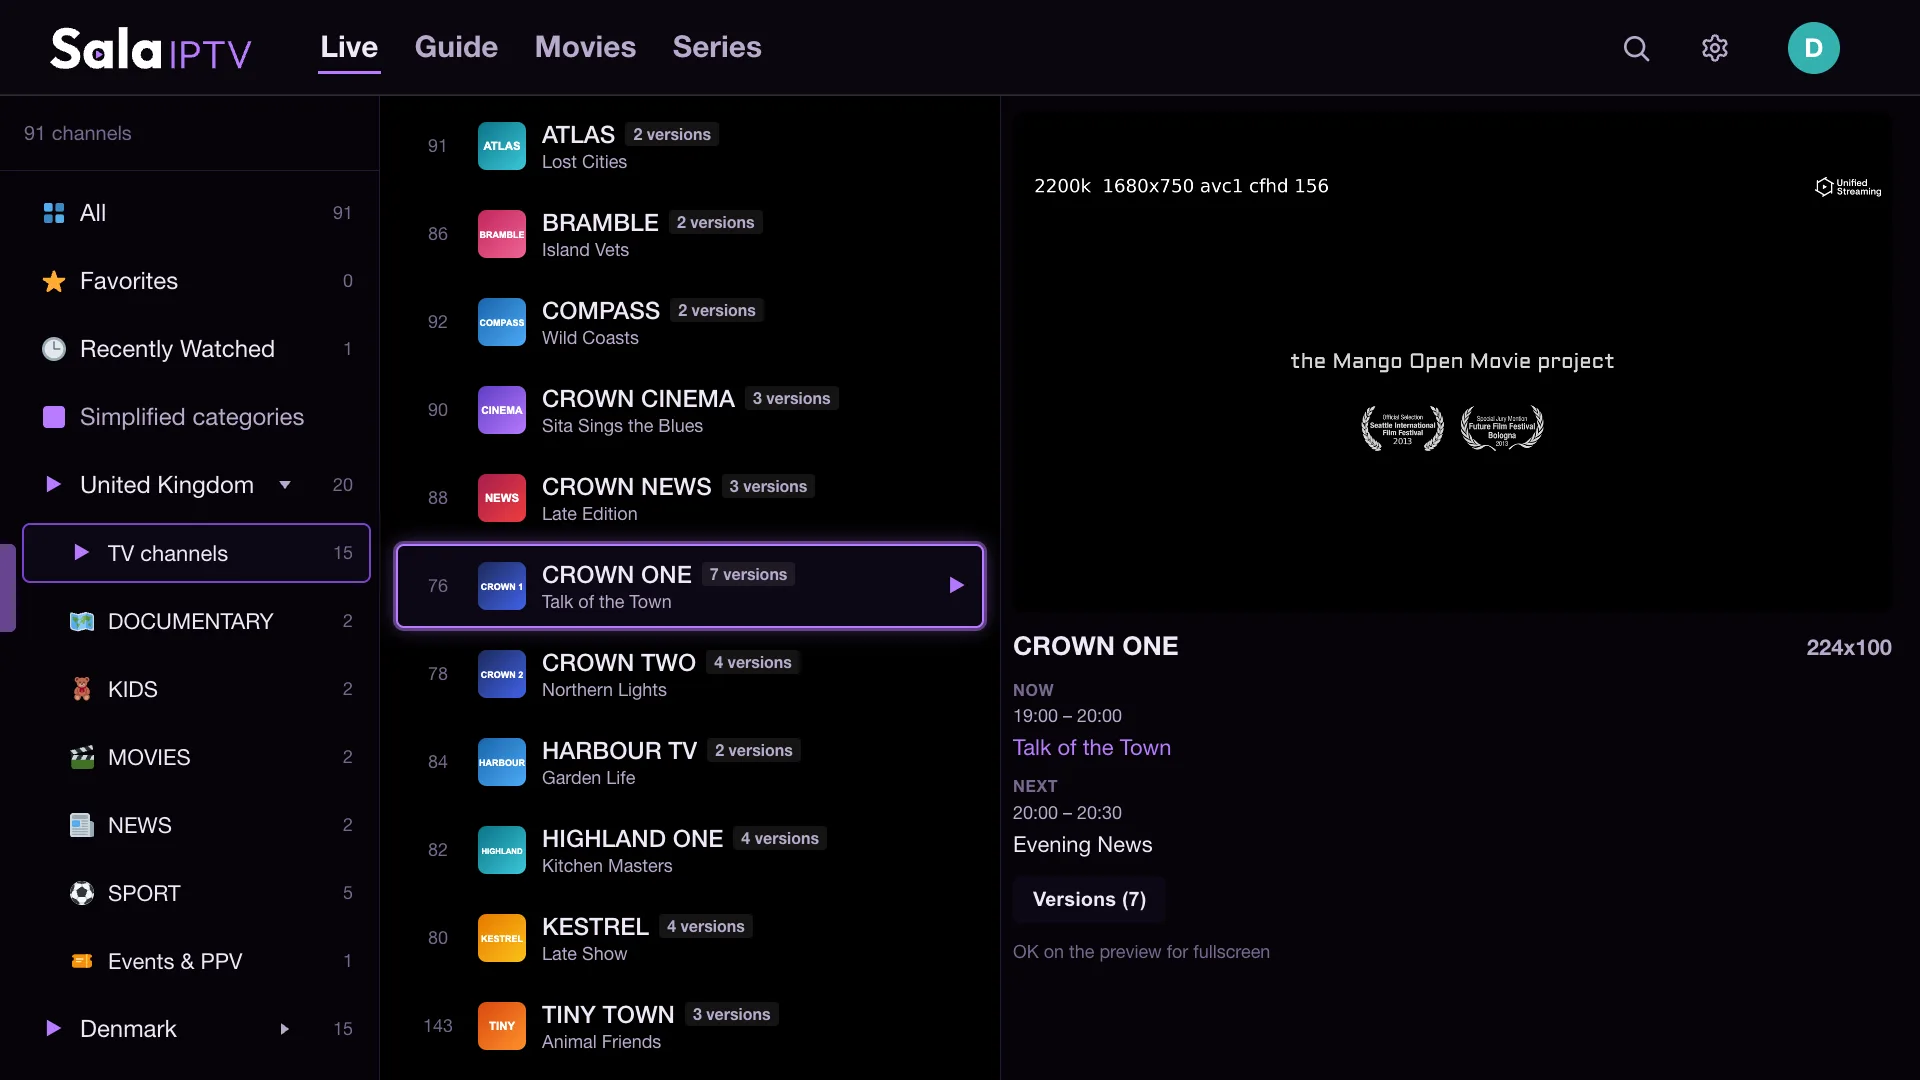Click the Evening News next program text
The height and width of the screenshot is (1080, 1920).
pyautogui.click(x=1083, y=845)
